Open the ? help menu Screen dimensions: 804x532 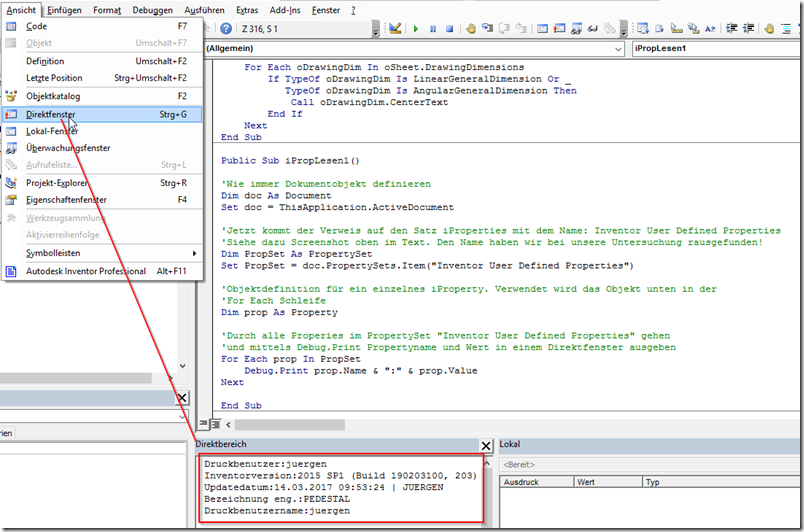point(353,10)
